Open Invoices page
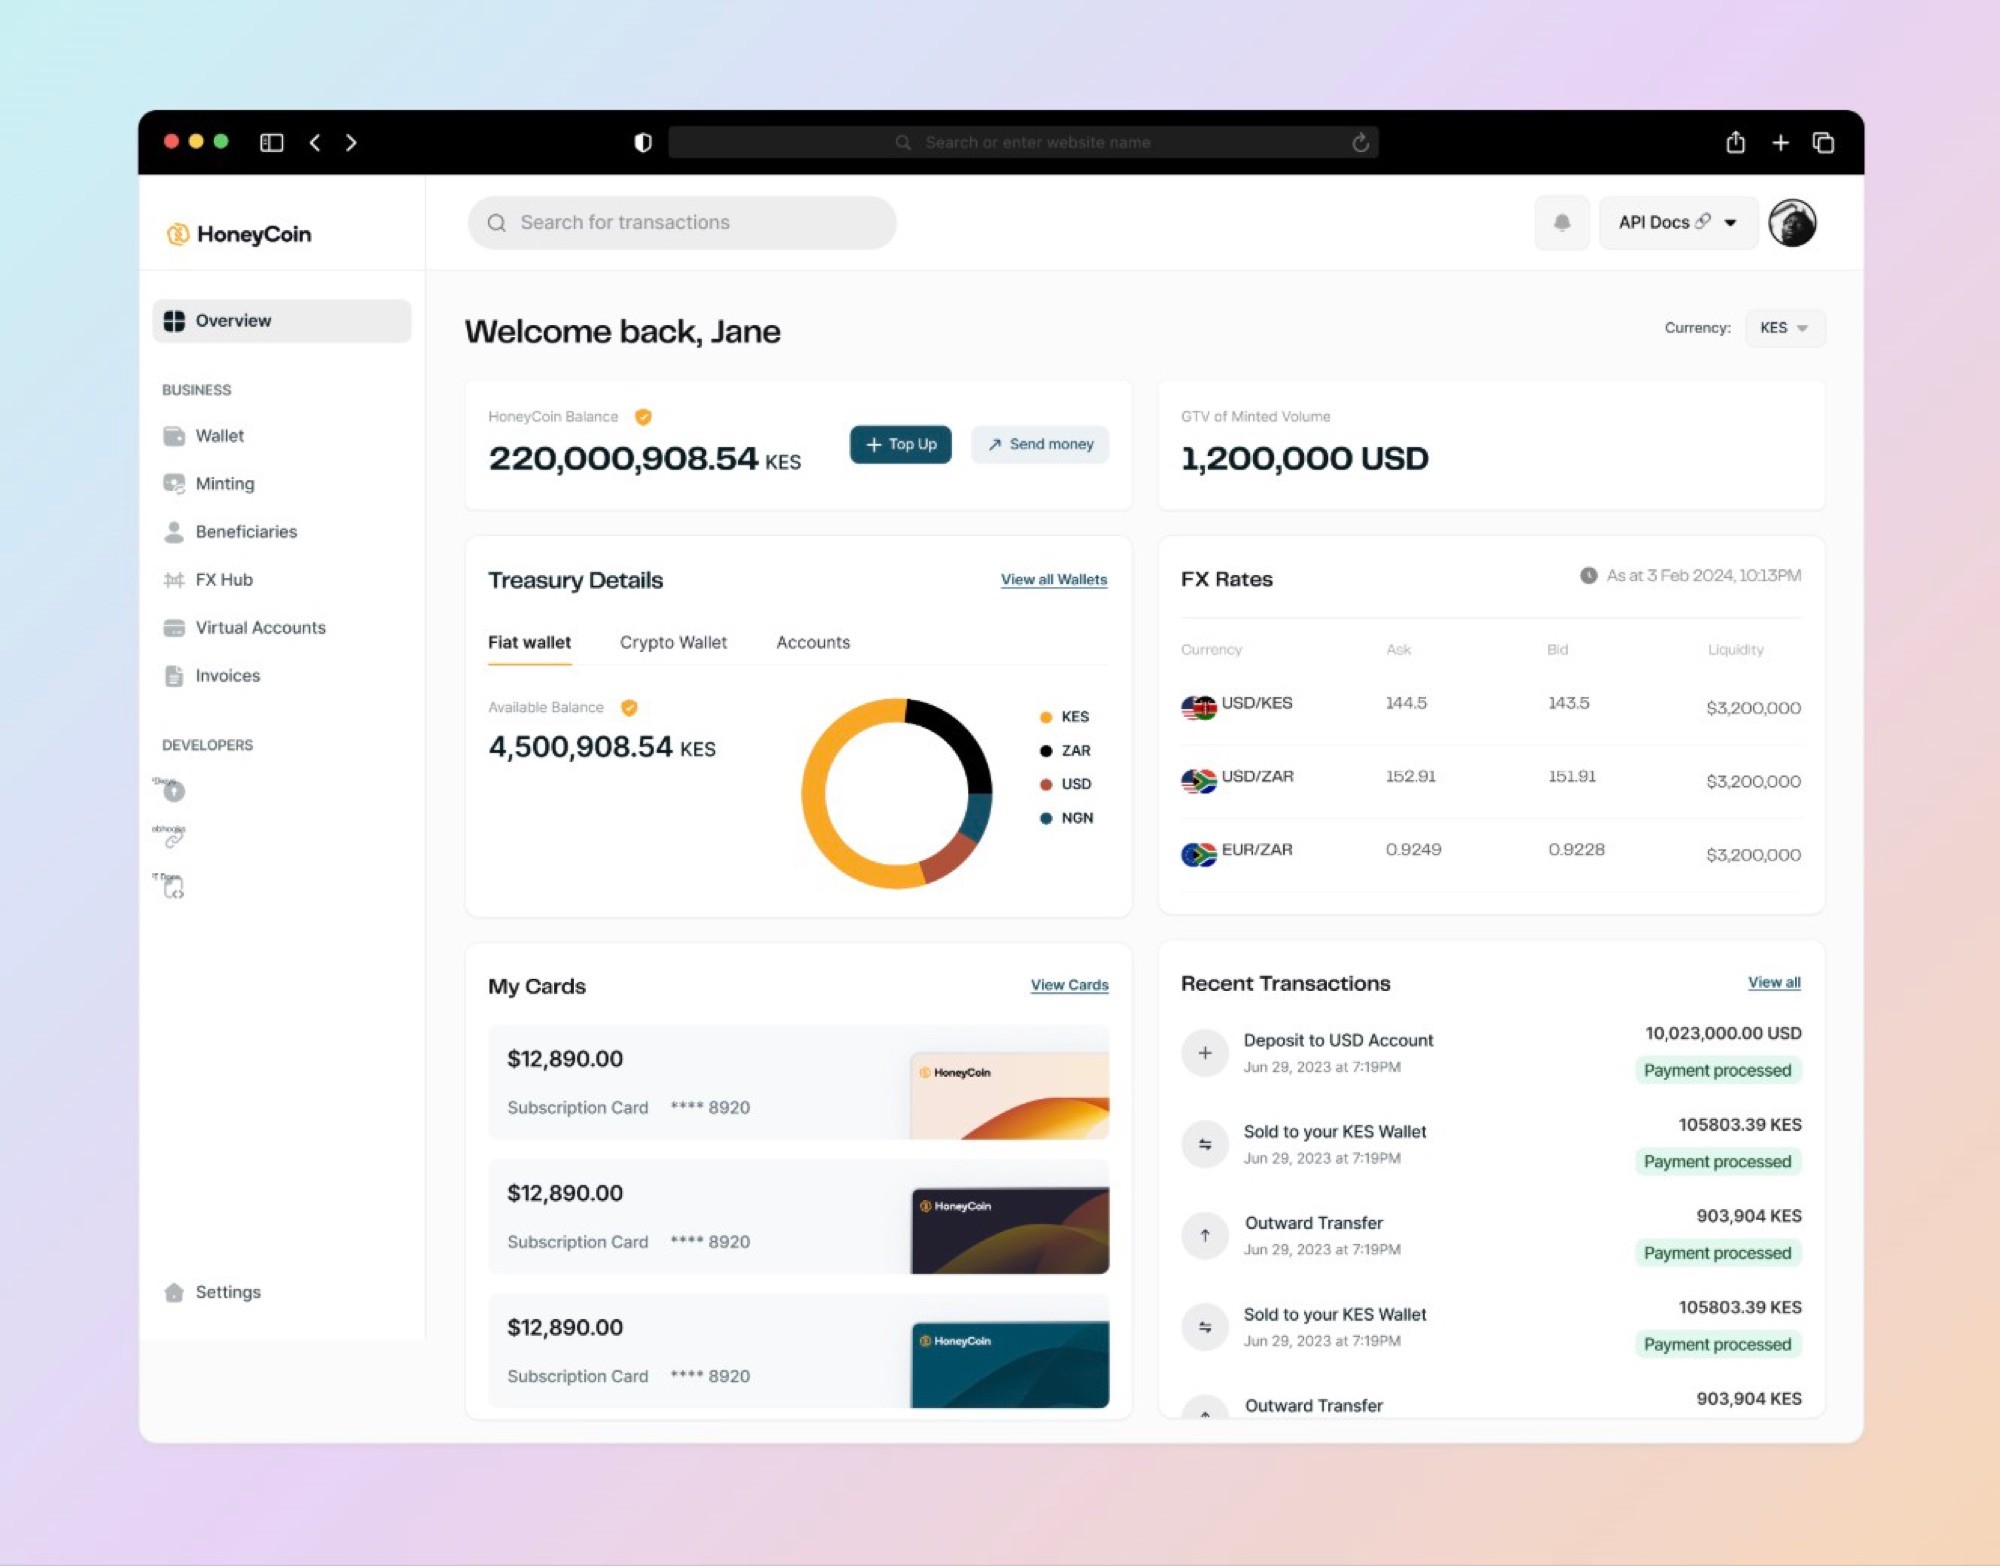Viewport: 2000px width, 1566px height. (211, 676)
